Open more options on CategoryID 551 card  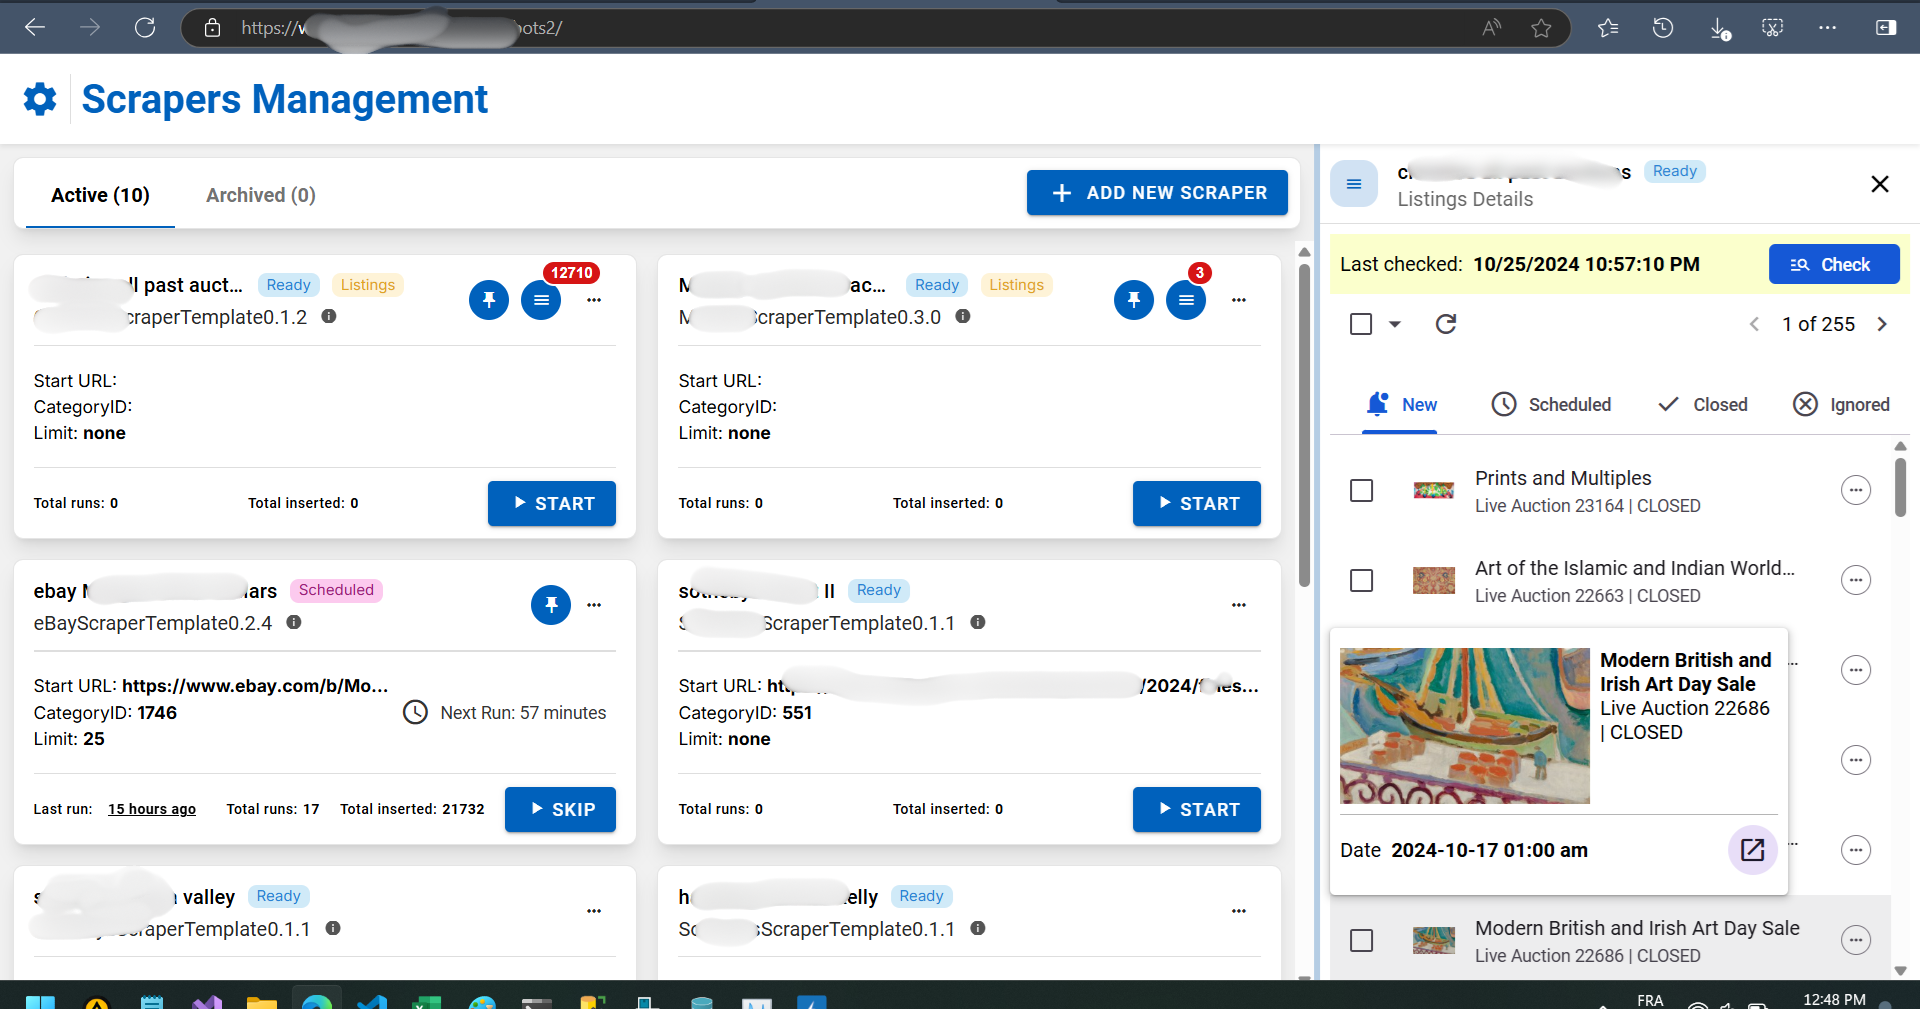[x=1239, y=605]
